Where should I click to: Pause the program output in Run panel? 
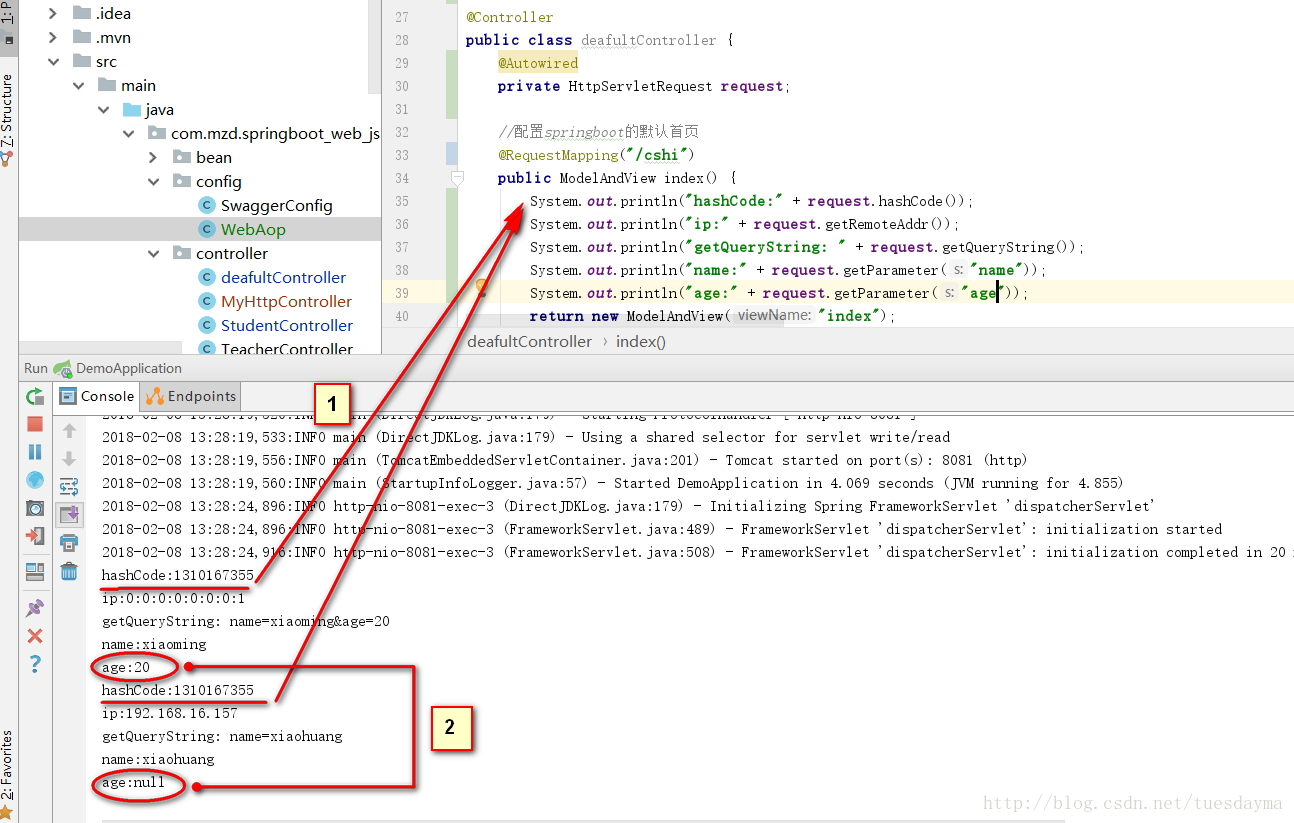35,452
